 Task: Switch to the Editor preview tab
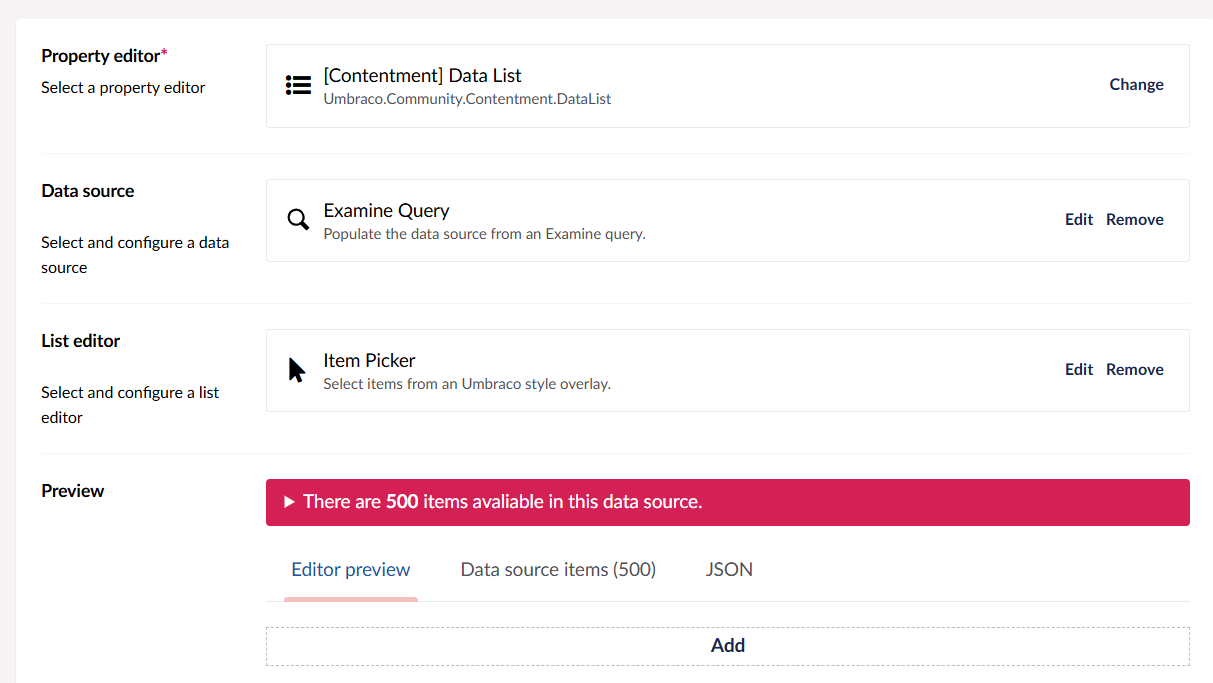(x=351, y=570)
